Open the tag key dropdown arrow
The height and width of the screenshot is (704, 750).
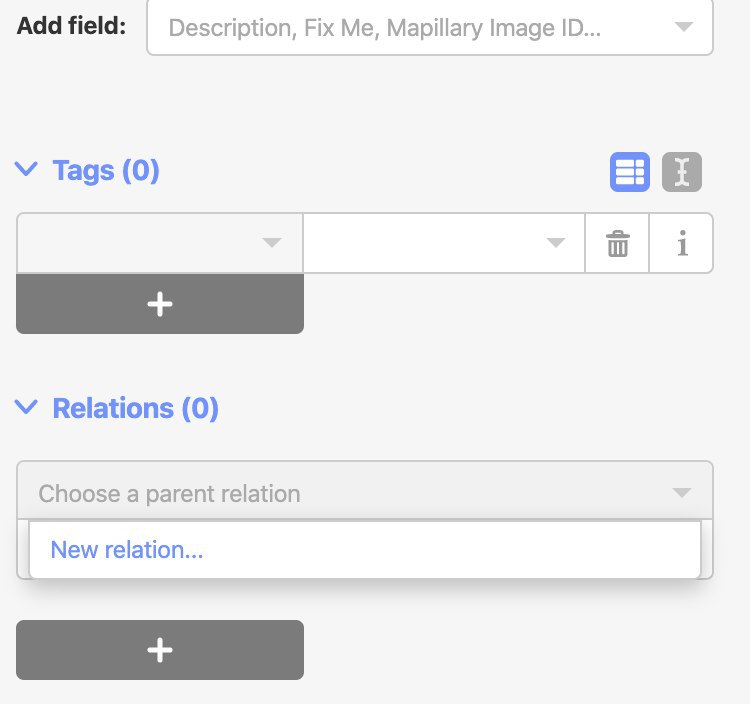pyautogui.click(x=272, y=242)
